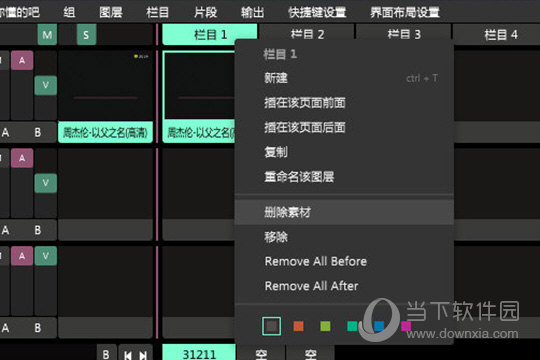The width and height of the screenshot is (540, 360).
Task: Open 快捷键设置 menu
Action: [317, 12]
